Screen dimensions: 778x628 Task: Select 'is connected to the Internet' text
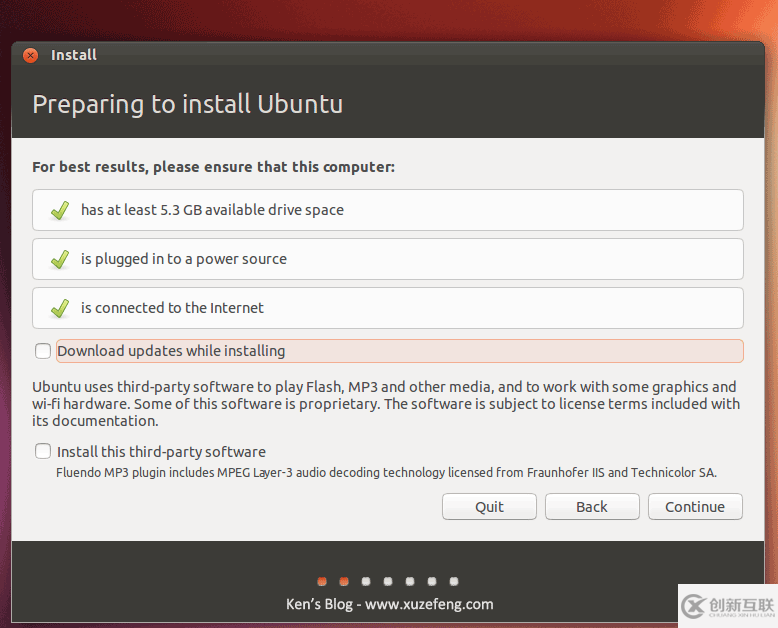[x=172, y=308]
